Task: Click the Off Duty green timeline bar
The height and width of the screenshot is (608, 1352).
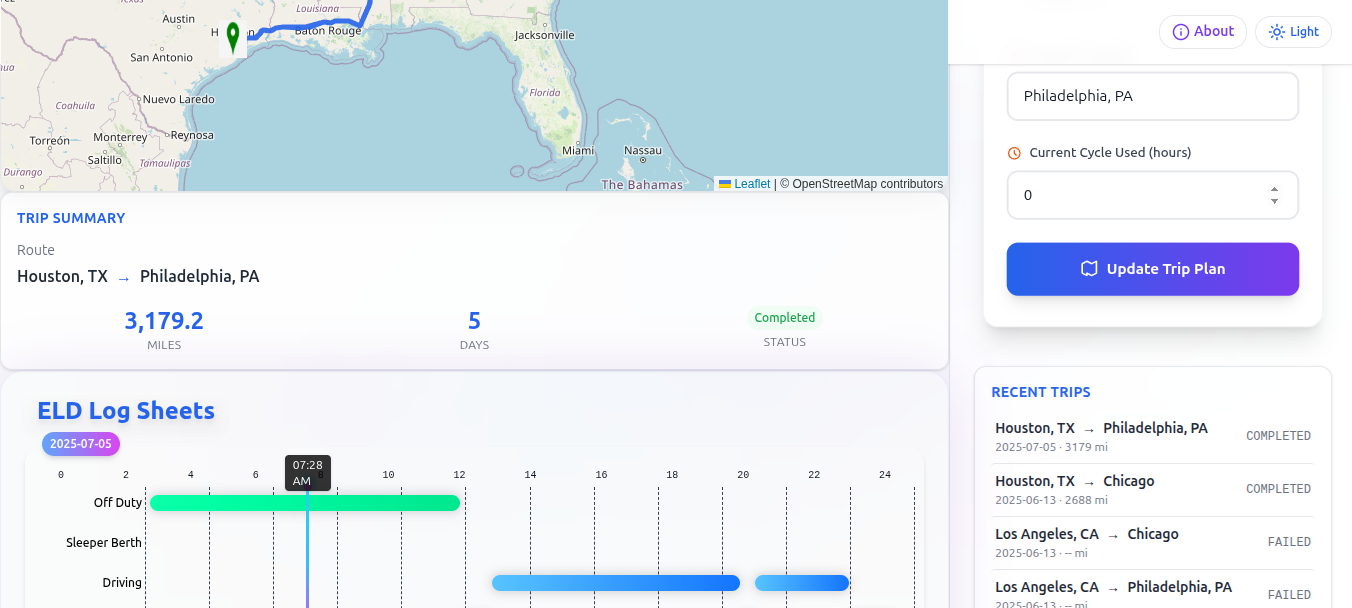Action: pyautogui.click(x=305, y=503)
